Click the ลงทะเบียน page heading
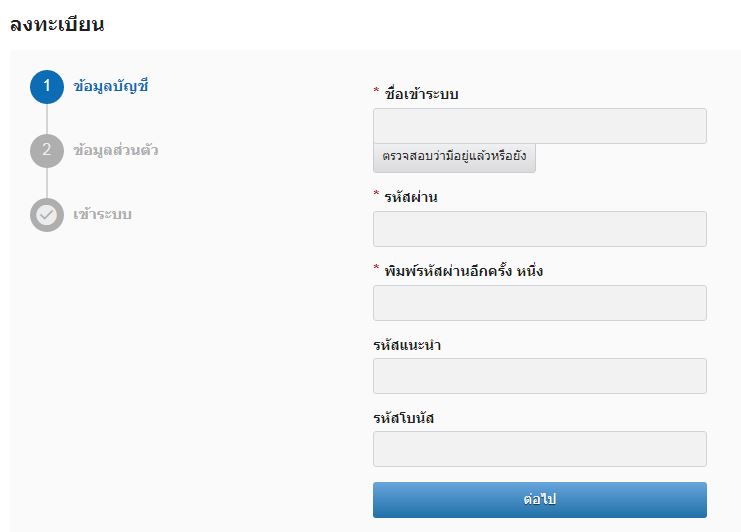 (x=57, y=24)
